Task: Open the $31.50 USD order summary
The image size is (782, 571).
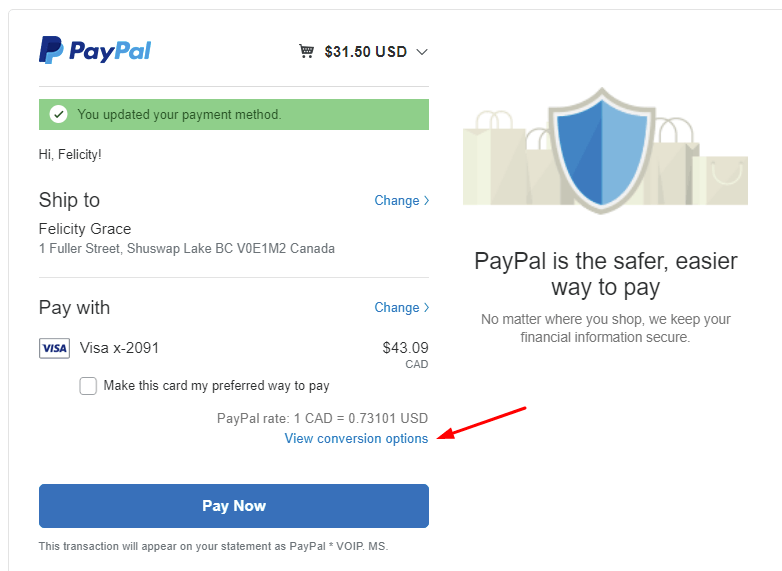Action: (x=365, y=52)
